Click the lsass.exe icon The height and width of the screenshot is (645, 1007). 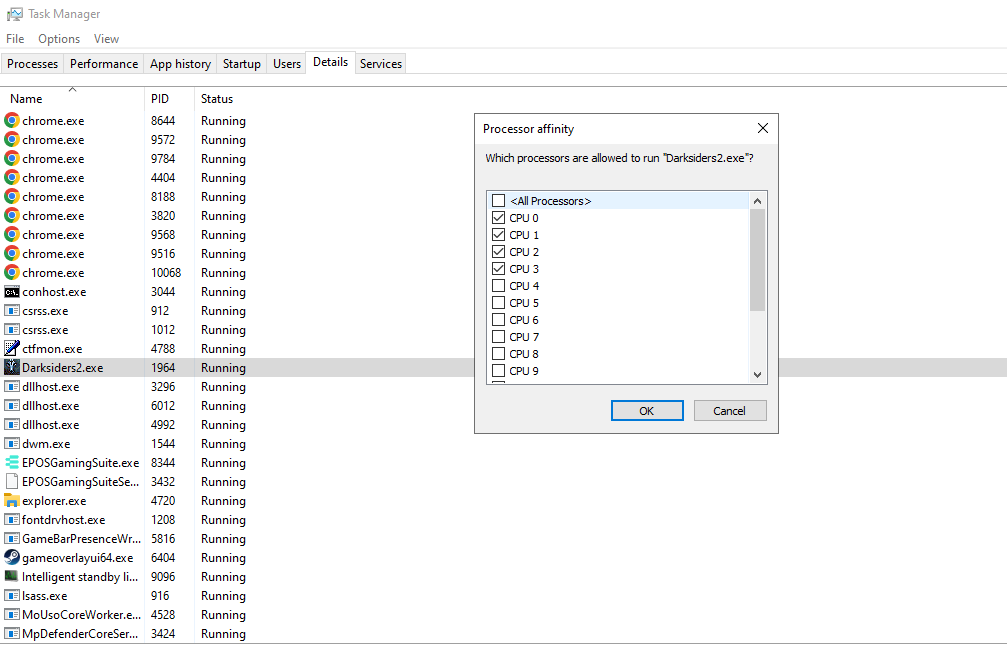click(x=12, y=596)
